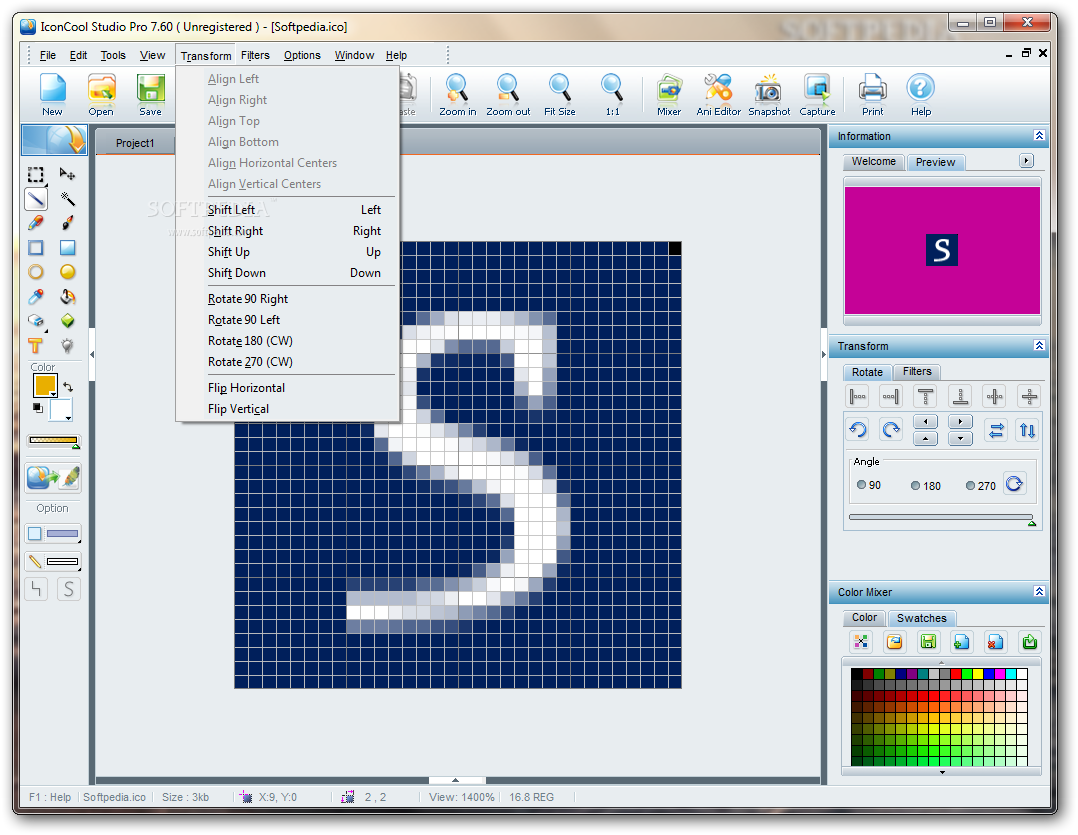Switch to the Preview tab
The height and width of the screenshot is (835, 1078).
click(x=935, y=162)
